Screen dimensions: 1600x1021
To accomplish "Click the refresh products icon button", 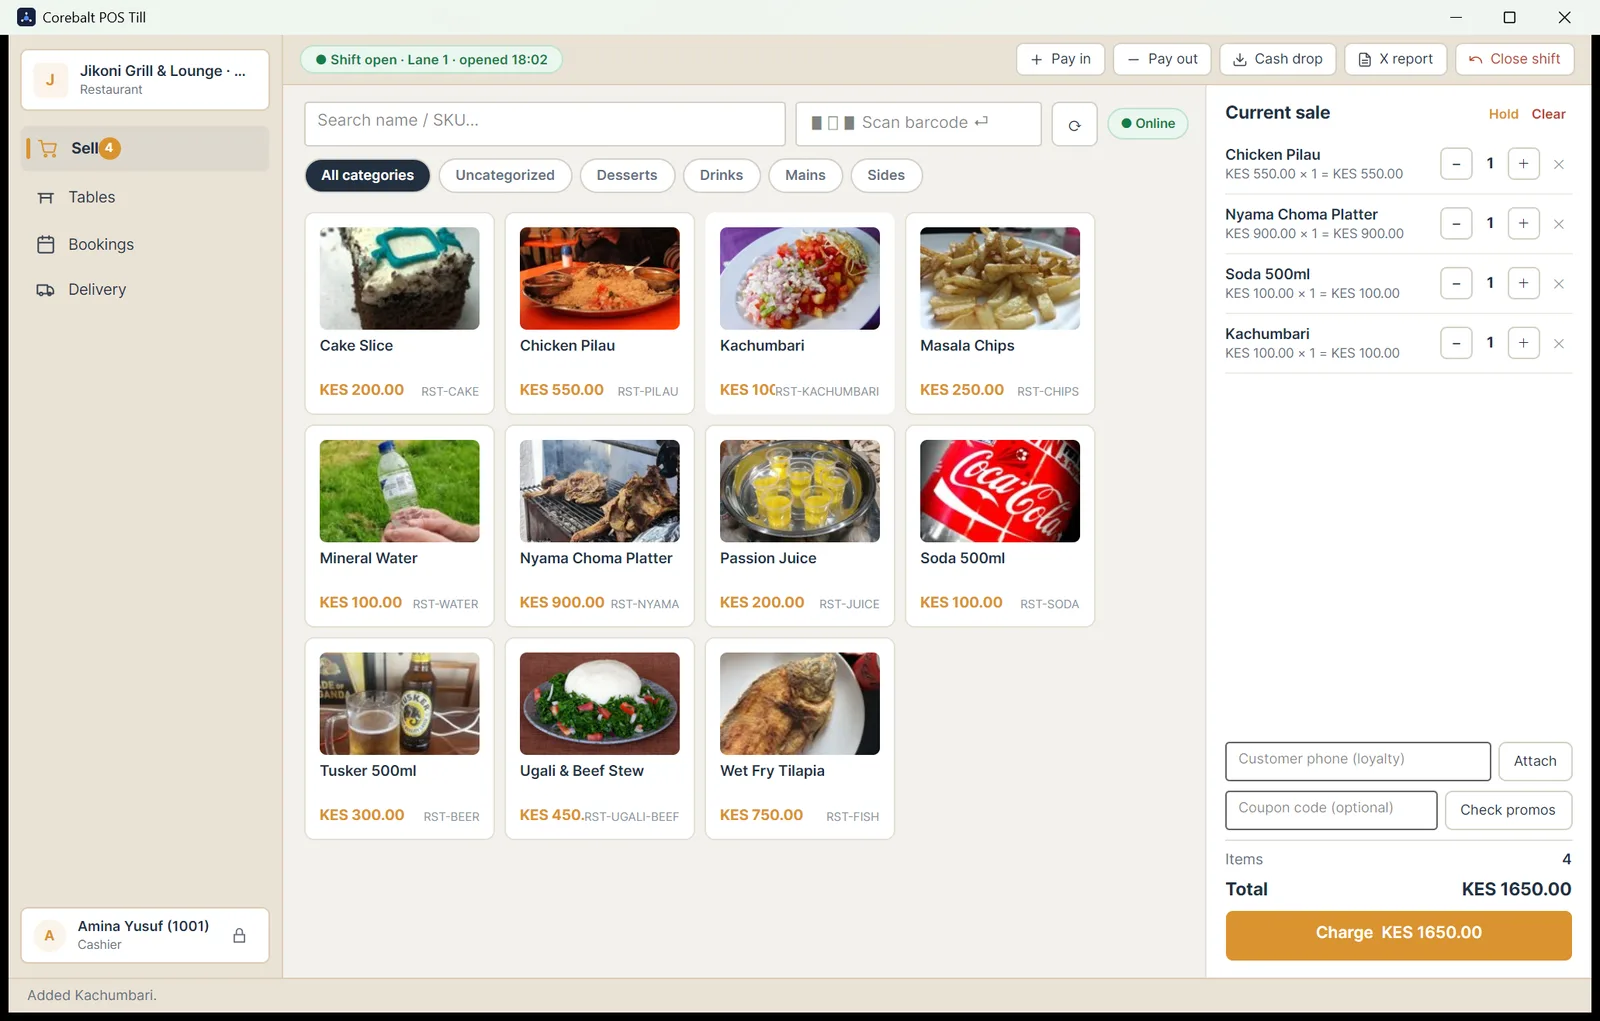I will tap(1074, 124).
